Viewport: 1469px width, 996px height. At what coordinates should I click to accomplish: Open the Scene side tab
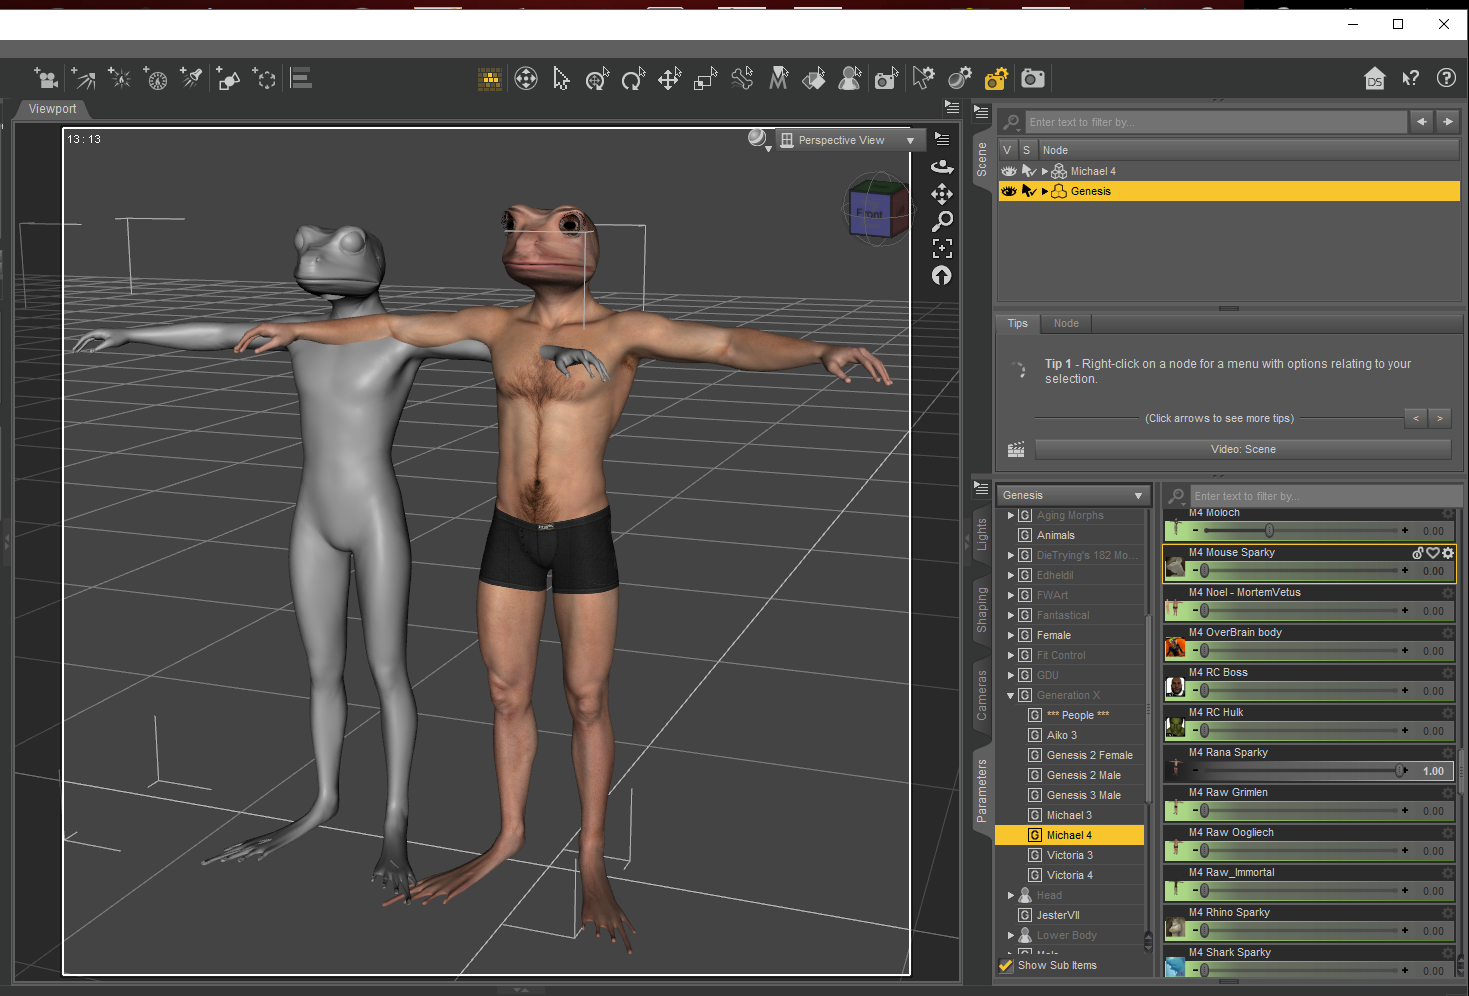click(x=982, y=159)
